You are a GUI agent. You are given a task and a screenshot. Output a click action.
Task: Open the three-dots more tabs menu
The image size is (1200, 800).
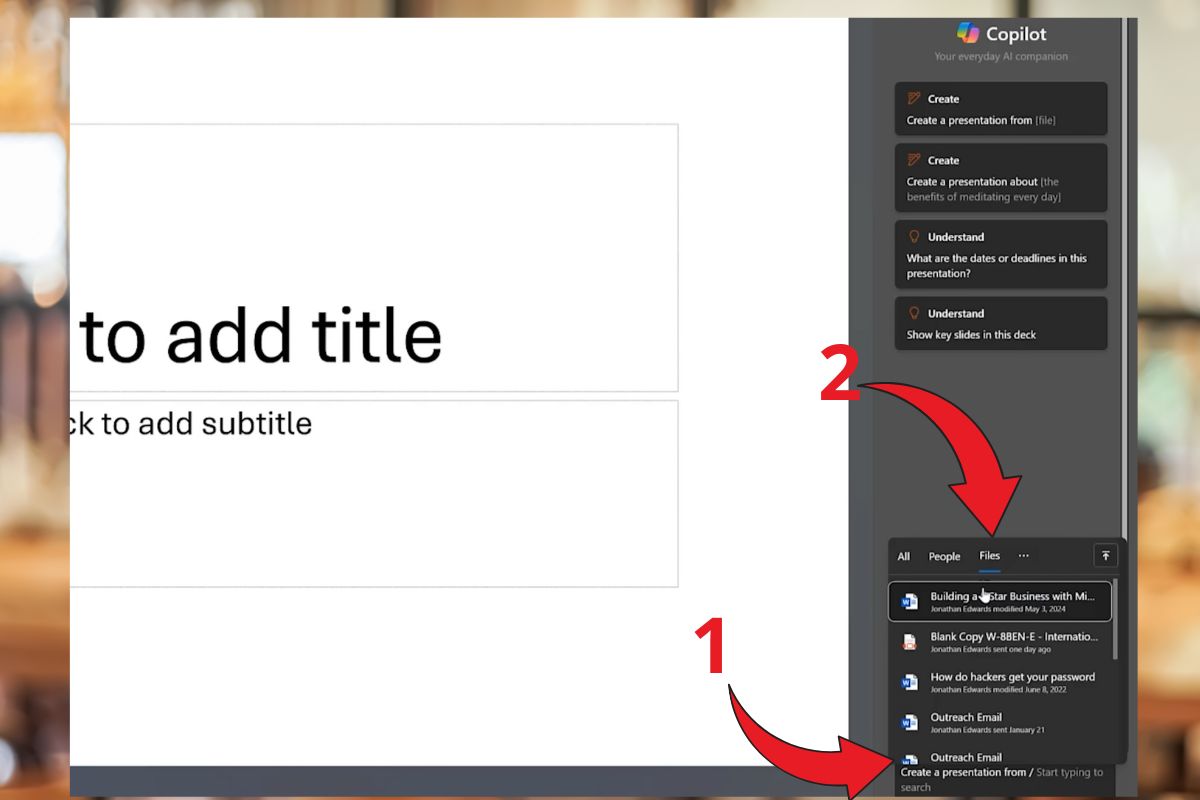[x=1023, y=556]
